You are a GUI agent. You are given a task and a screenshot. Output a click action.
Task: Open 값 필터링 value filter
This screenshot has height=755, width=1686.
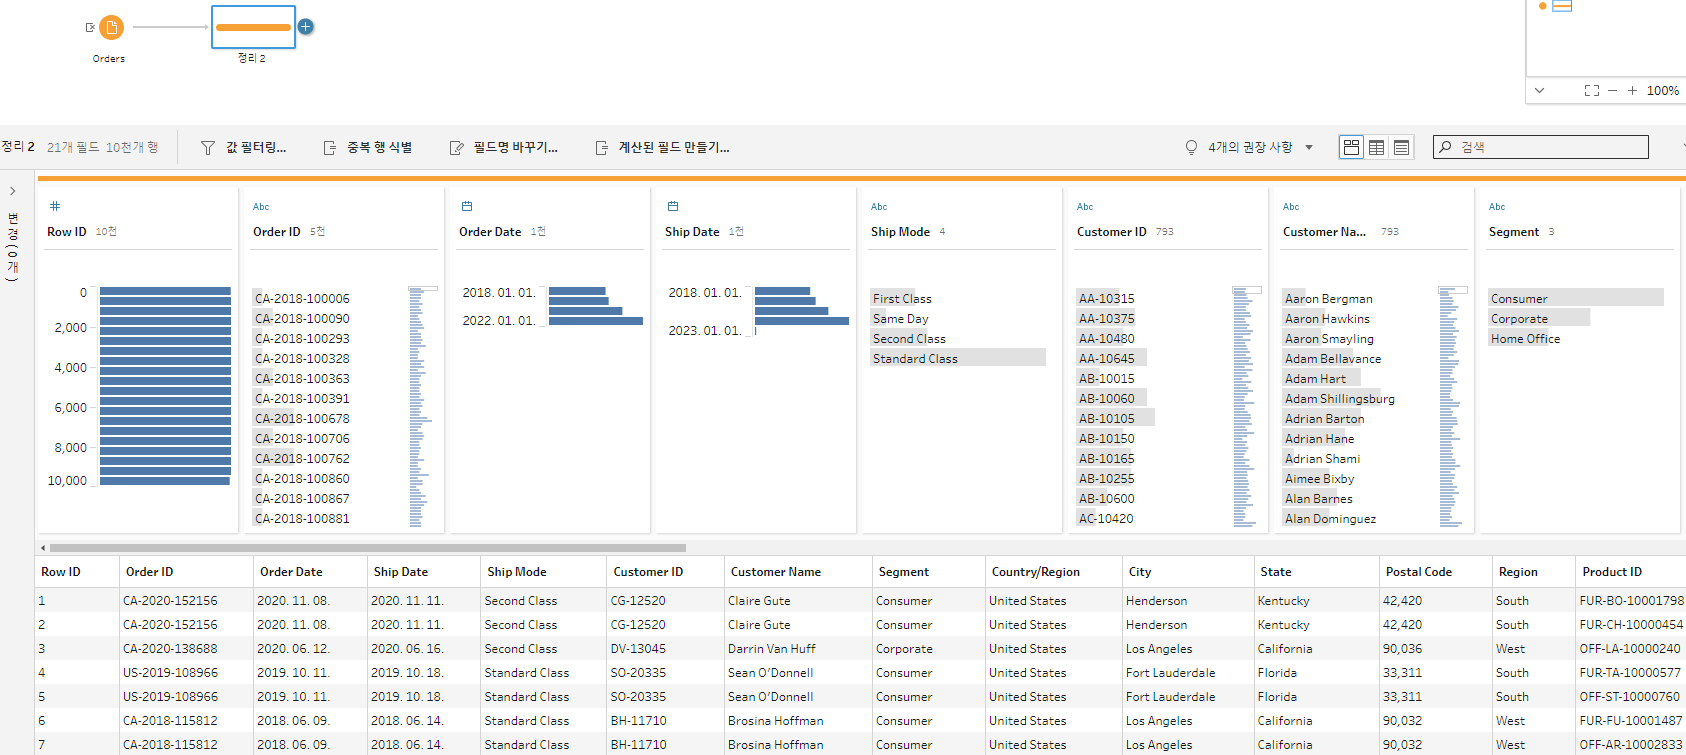pos(244,147)
